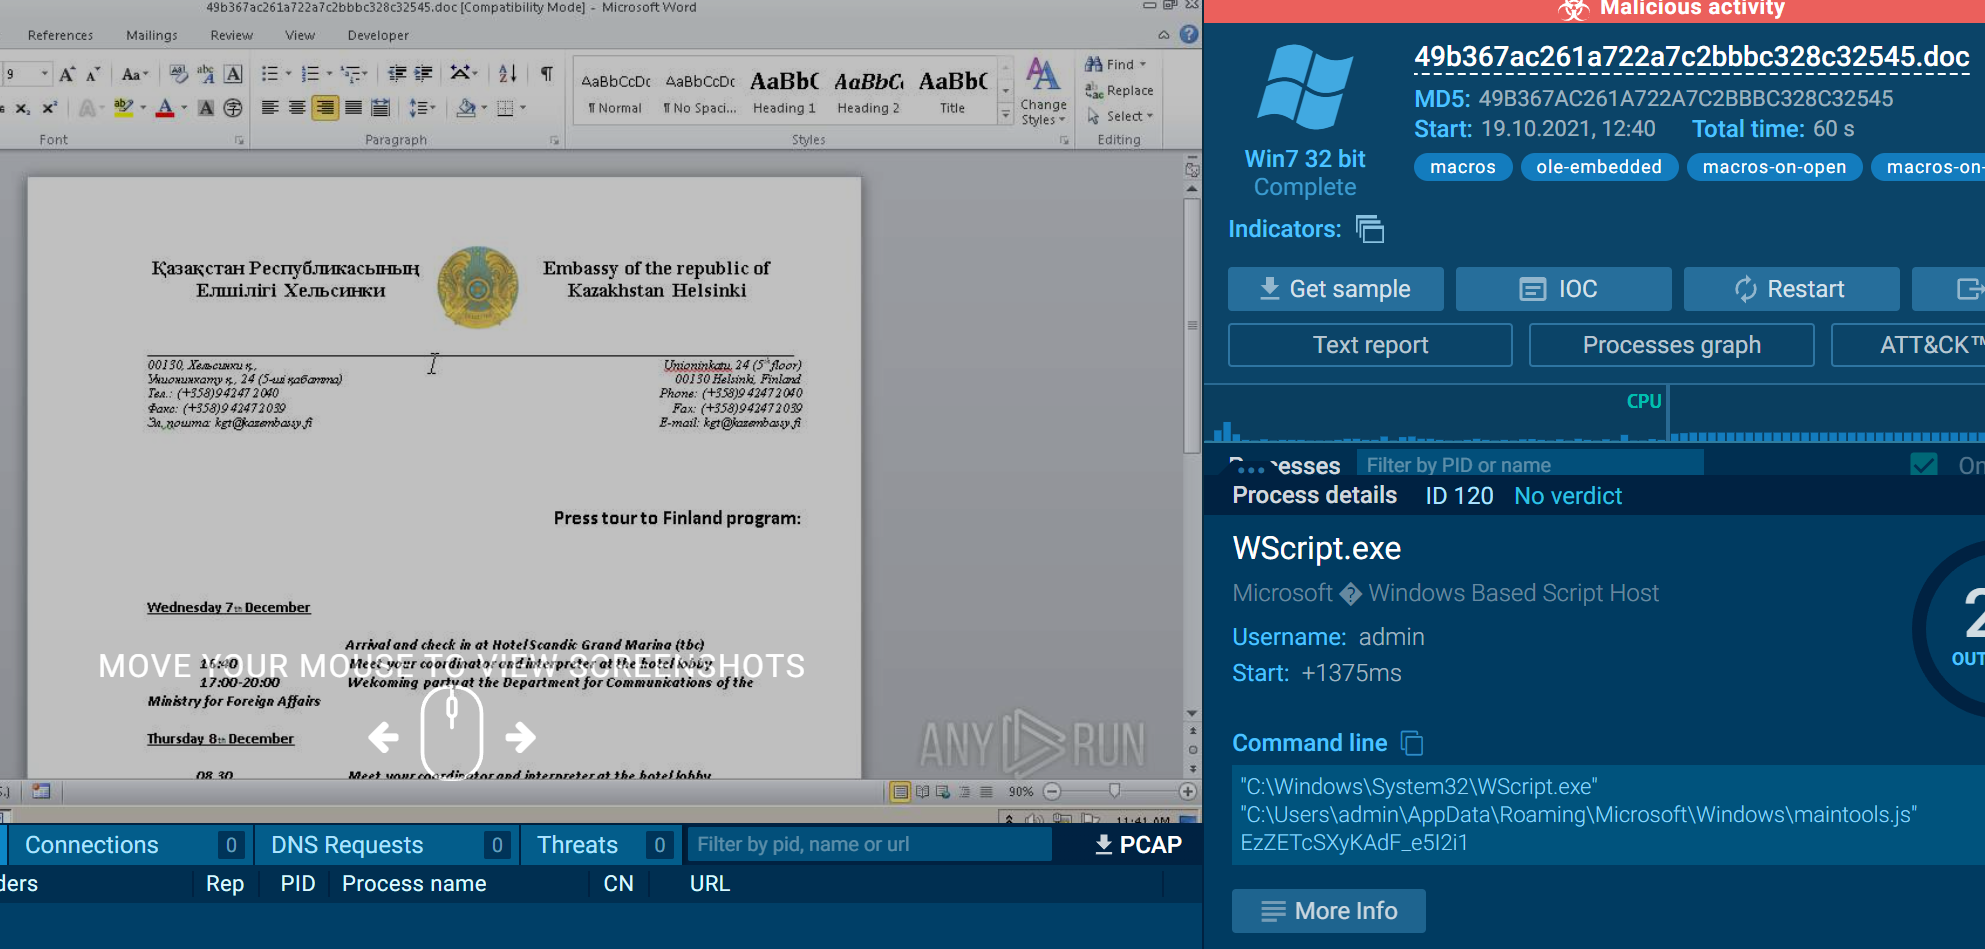Switch to DNS Requests tab
Image resolution: width=1985 pixels, height=949 pixels.
coord(386,845)
